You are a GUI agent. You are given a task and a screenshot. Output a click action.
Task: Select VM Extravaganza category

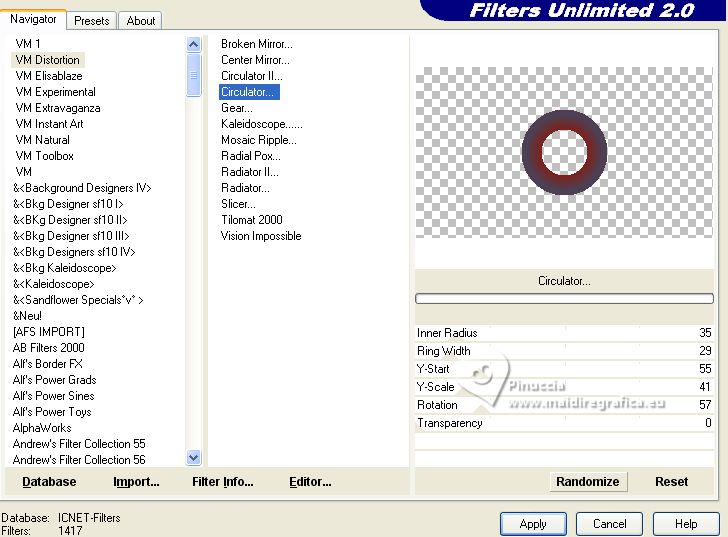[x=58, y=108]
